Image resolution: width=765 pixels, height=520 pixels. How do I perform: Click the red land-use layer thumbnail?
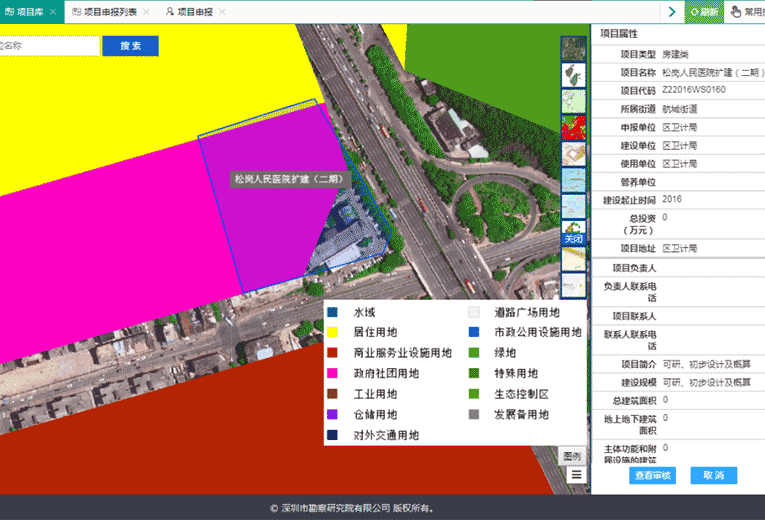click(x=573, y=127)
